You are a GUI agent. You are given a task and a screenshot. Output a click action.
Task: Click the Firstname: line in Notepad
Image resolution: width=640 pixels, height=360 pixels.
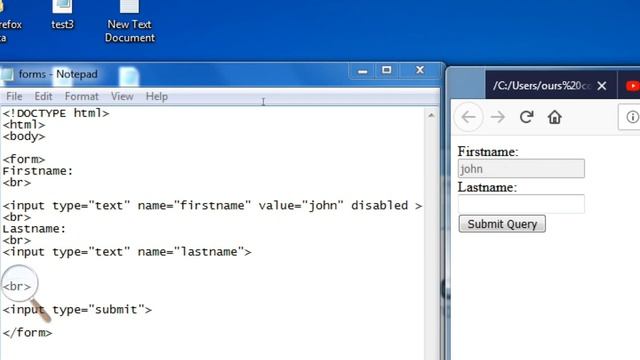coord(38,171)
